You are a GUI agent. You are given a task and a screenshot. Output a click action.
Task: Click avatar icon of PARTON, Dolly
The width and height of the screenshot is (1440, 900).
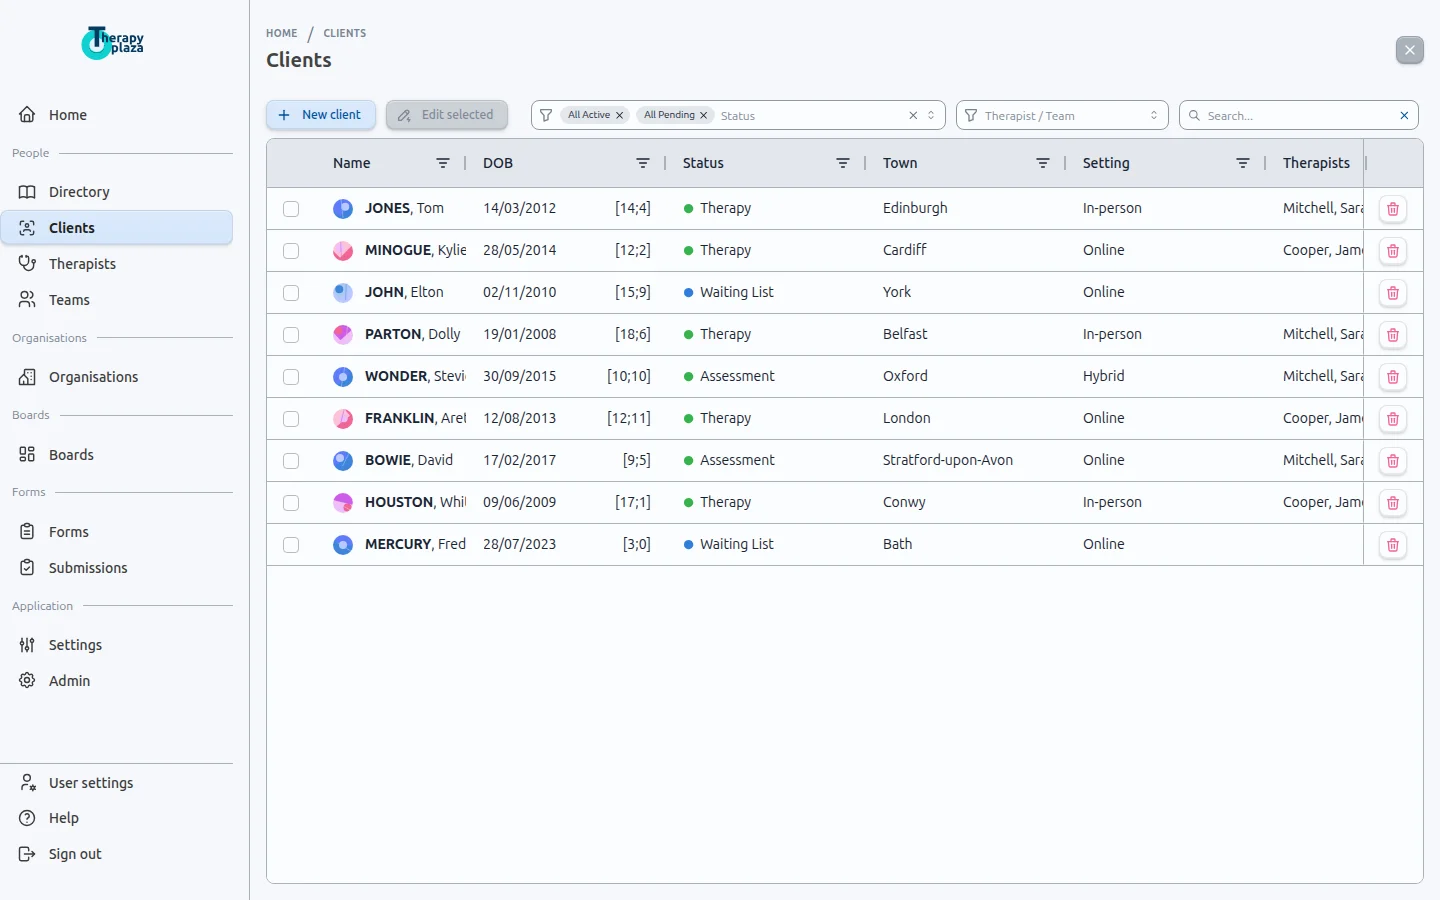tap(343, 334)
